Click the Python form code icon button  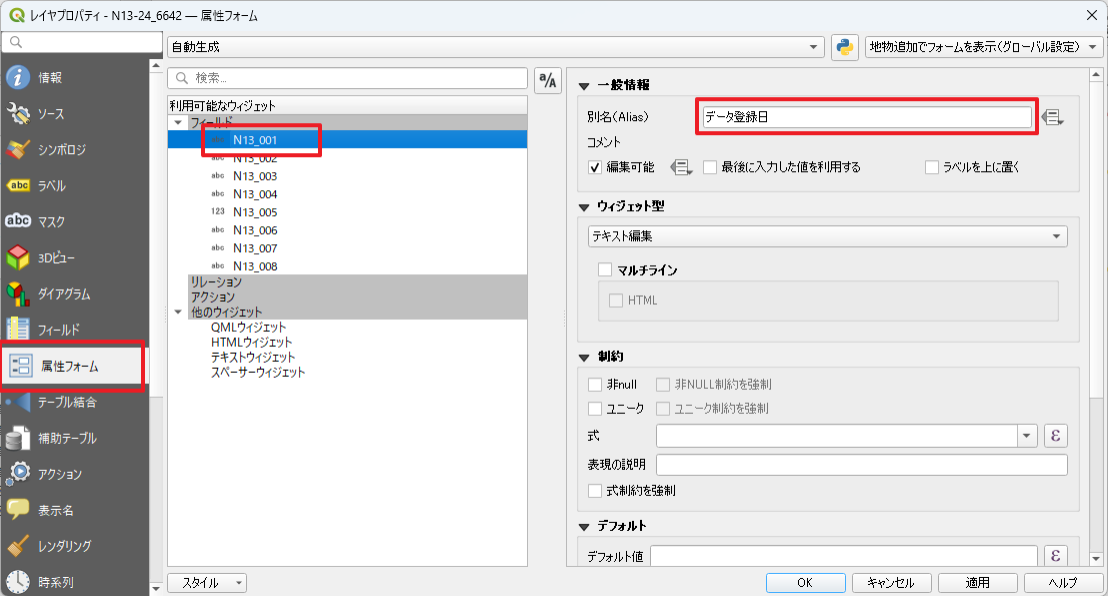tap(845, 47)
